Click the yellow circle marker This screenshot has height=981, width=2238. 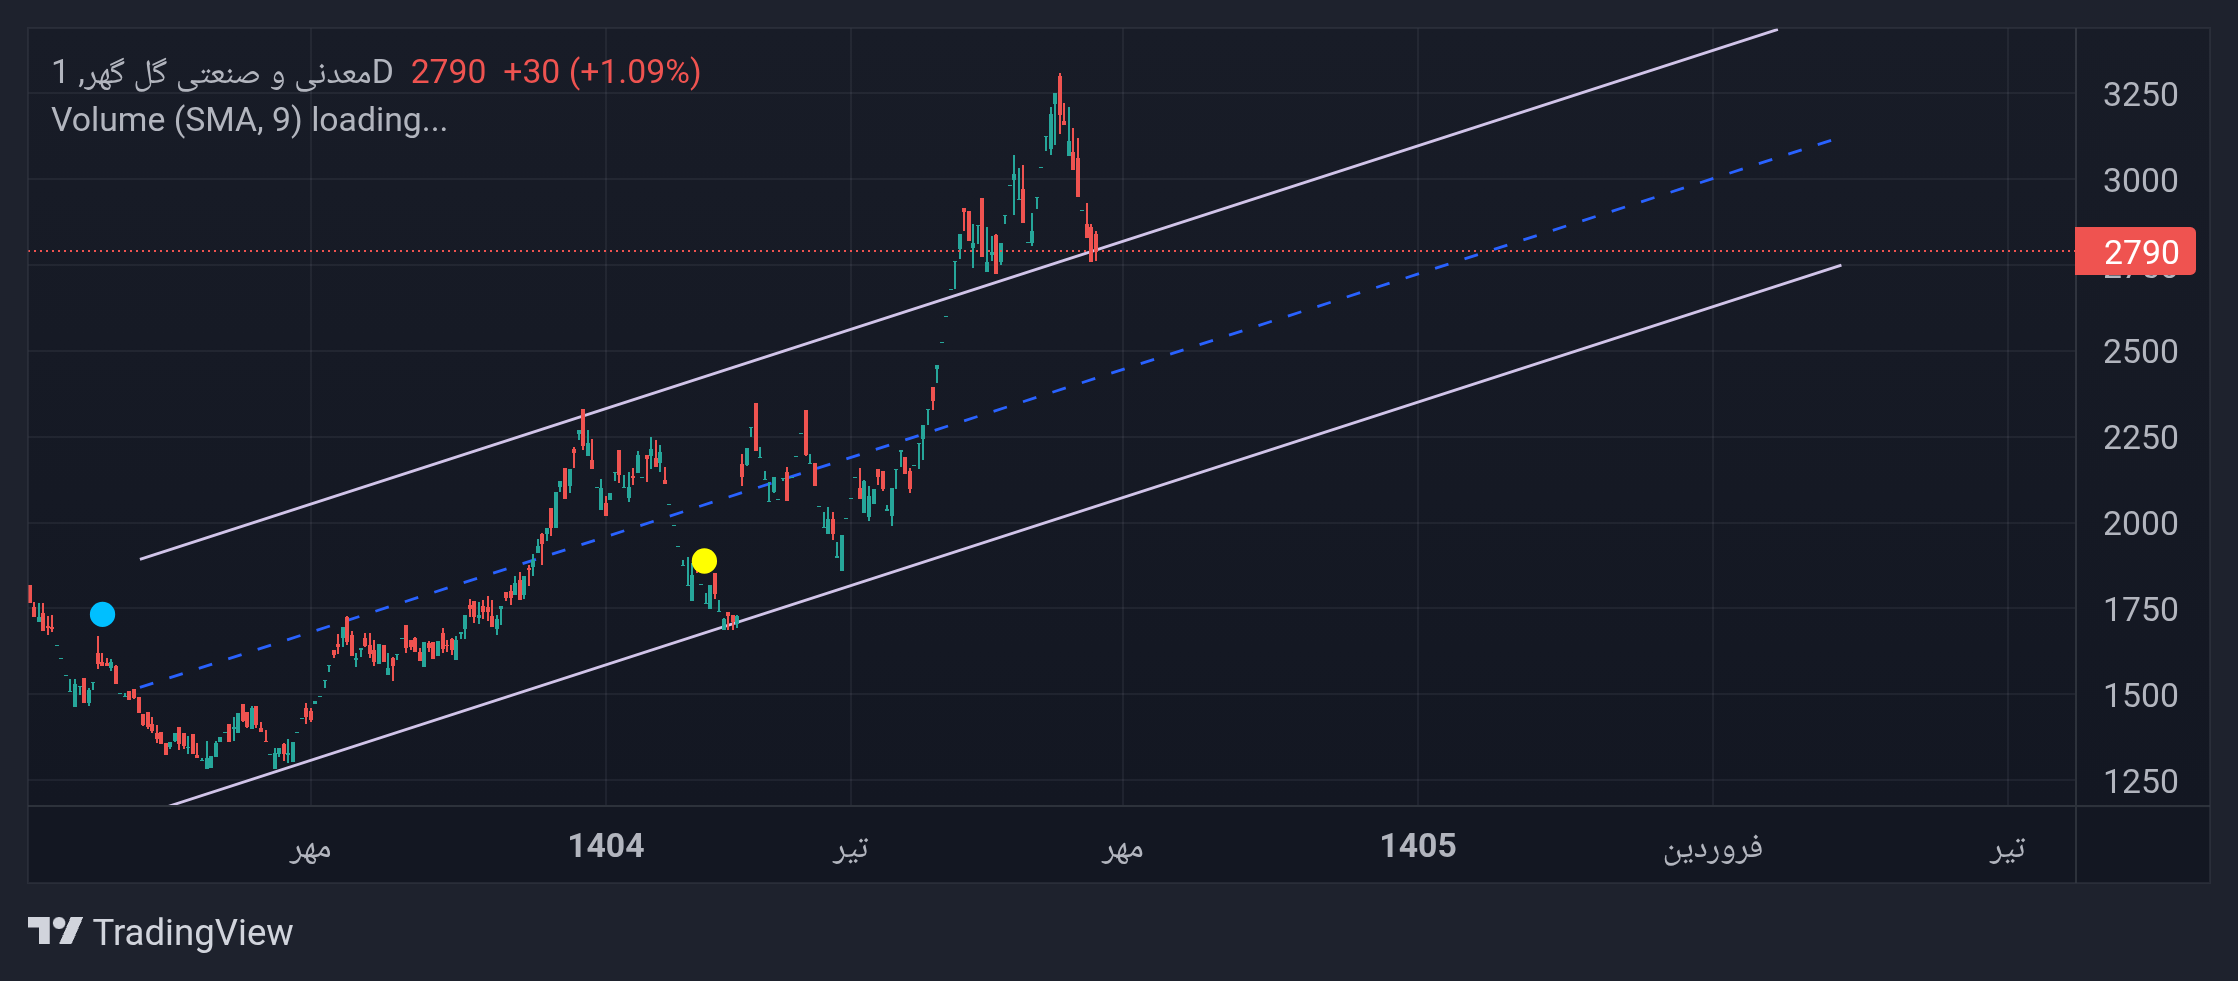704,561
